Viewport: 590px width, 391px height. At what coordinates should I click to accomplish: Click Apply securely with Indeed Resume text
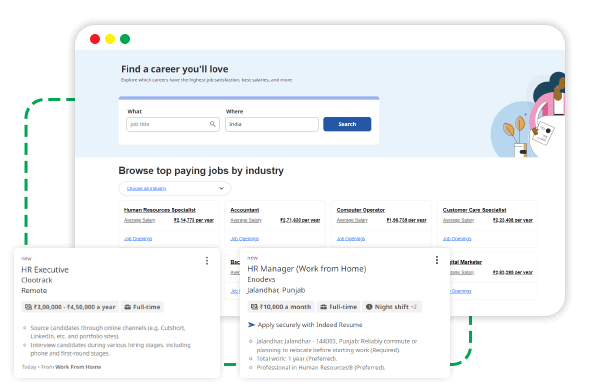(x=310, y=325)
